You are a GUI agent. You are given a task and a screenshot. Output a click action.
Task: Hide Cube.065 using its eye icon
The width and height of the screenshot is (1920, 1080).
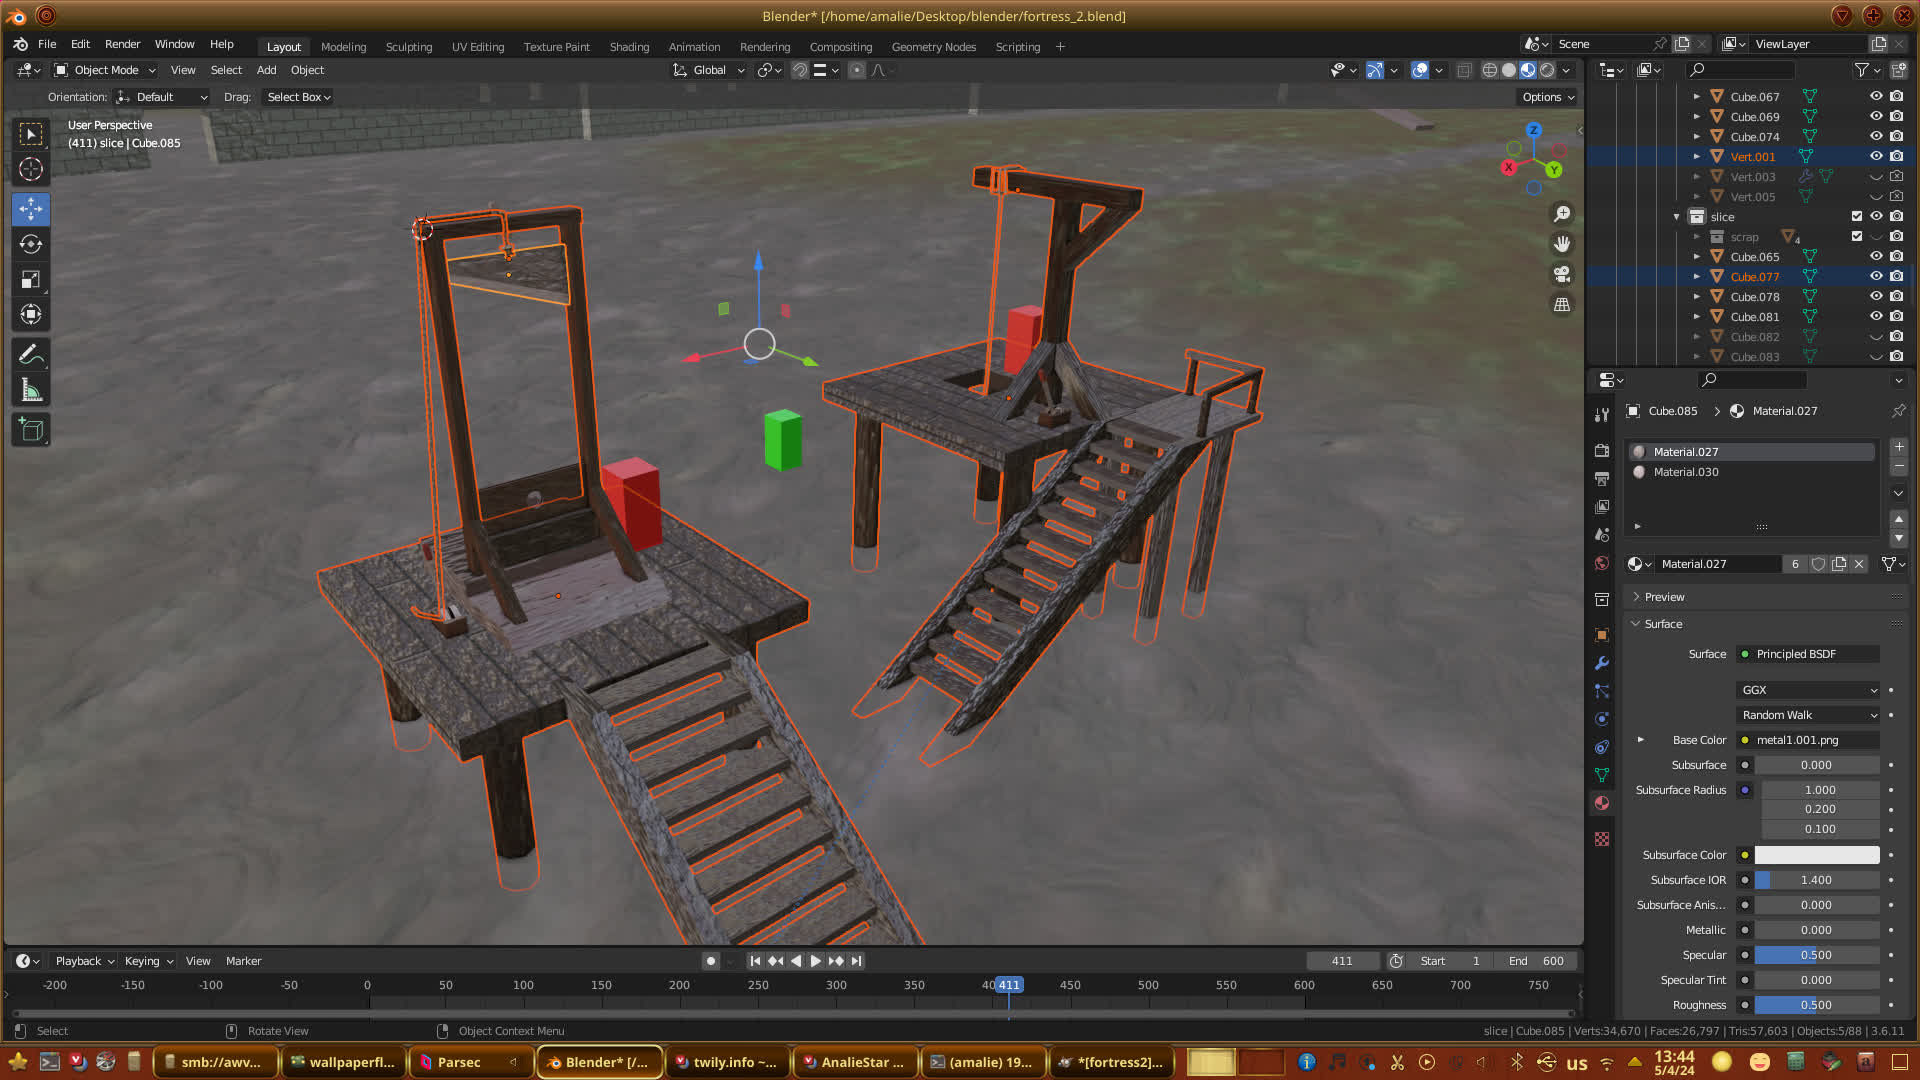(x=1876, y=257)
